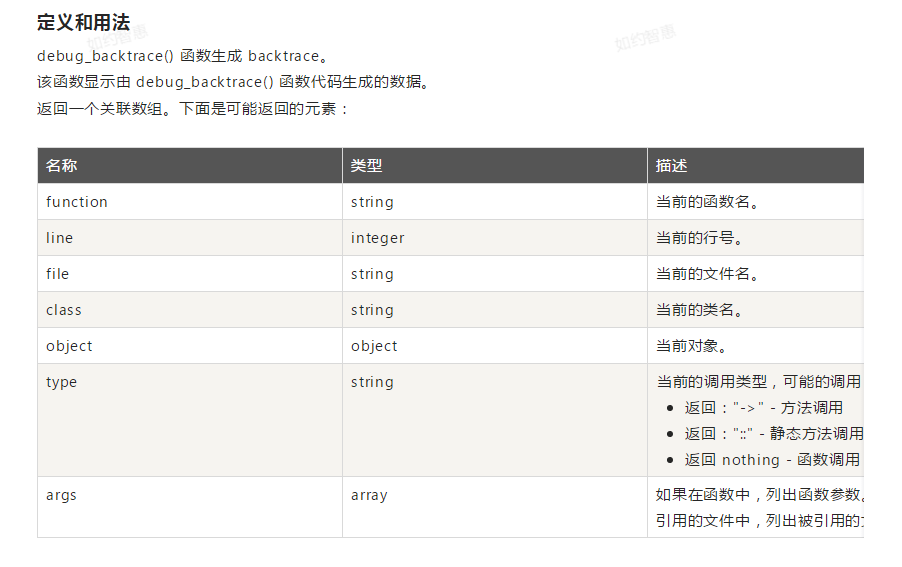The image size is (902, 567).
Task: Click the bullet item 返回 nothing 函数调用
Action: pos(771,460)
